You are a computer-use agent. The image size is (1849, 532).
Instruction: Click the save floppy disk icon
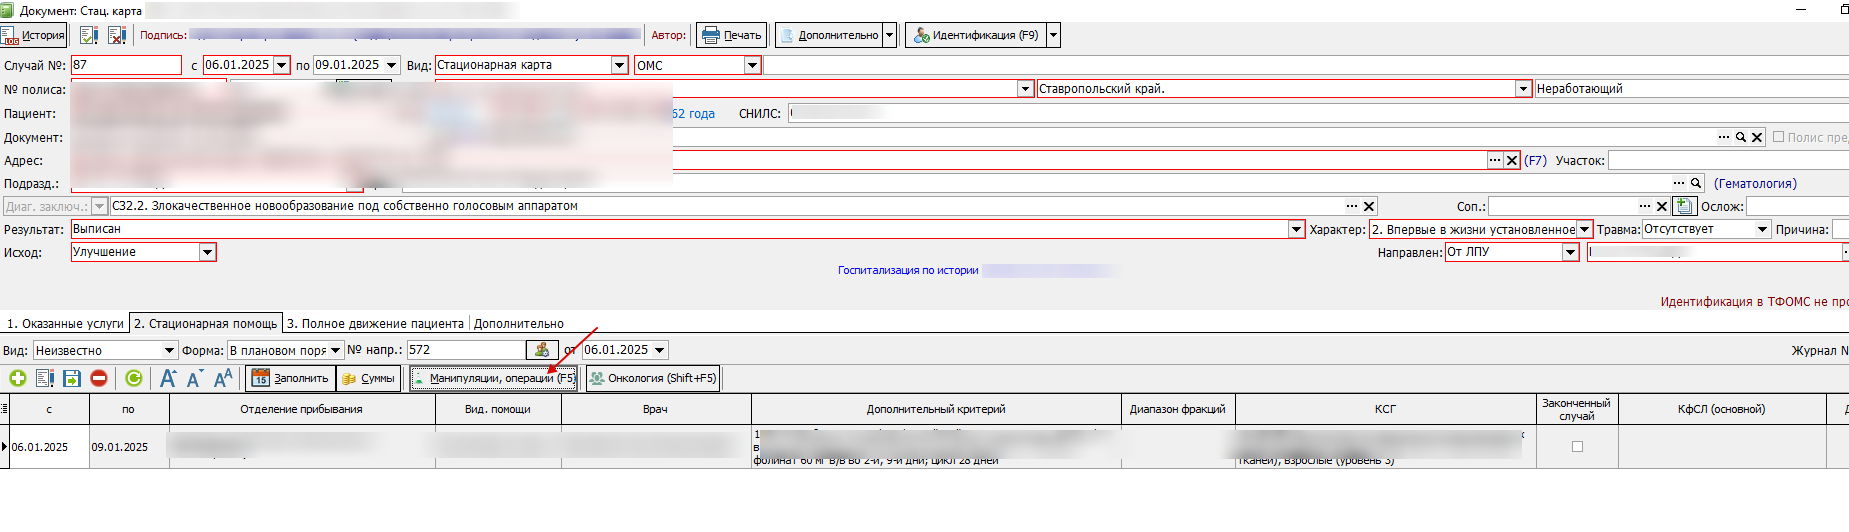[71, 378]
